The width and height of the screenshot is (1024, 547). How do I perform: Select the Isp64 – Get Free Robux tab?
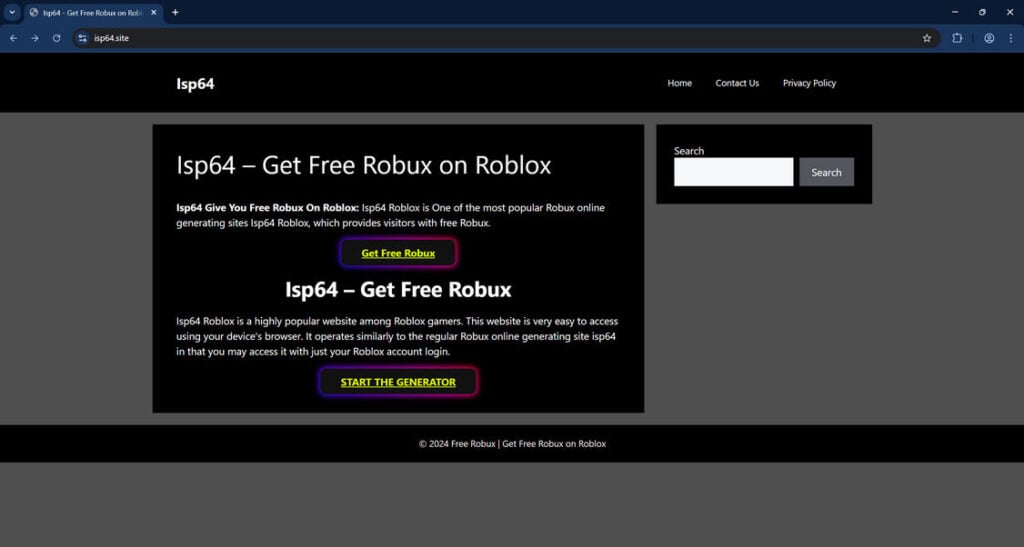tap(92, 12)
